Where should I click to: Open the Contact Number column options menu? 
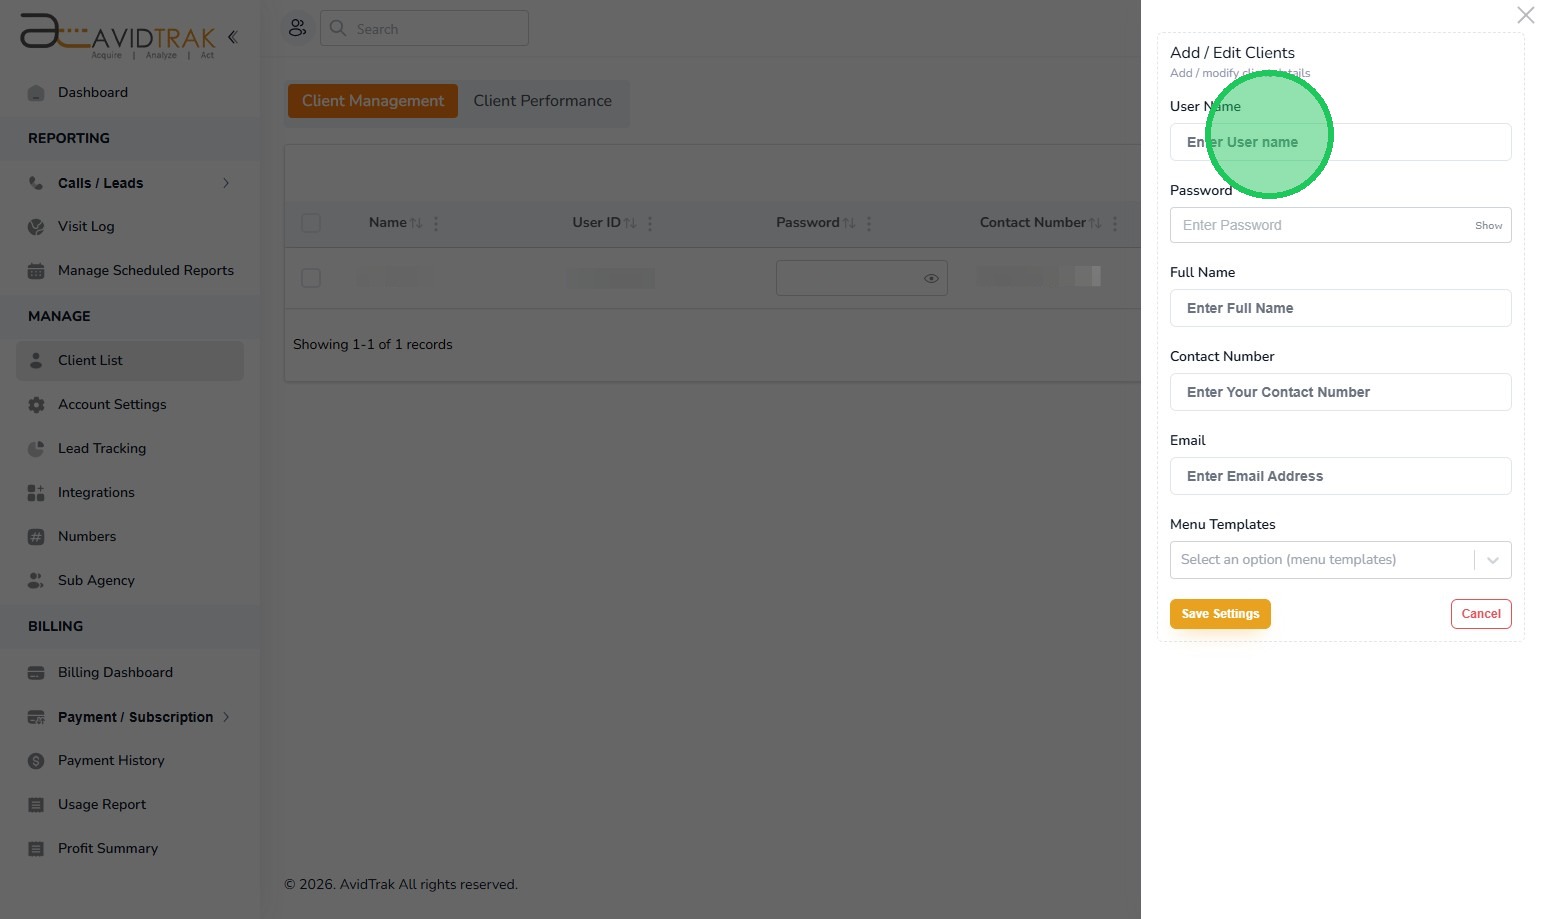pos(1115,223)
